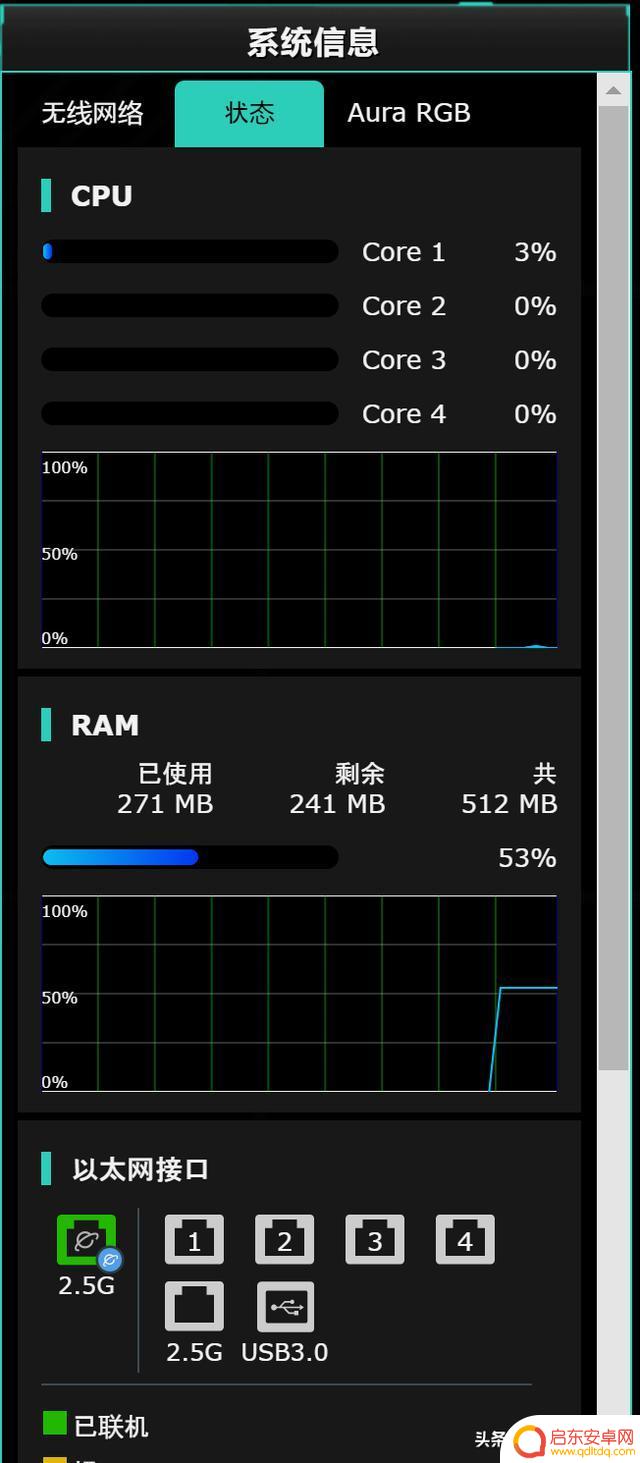Open the Aura RGB tab

point(409,113)
